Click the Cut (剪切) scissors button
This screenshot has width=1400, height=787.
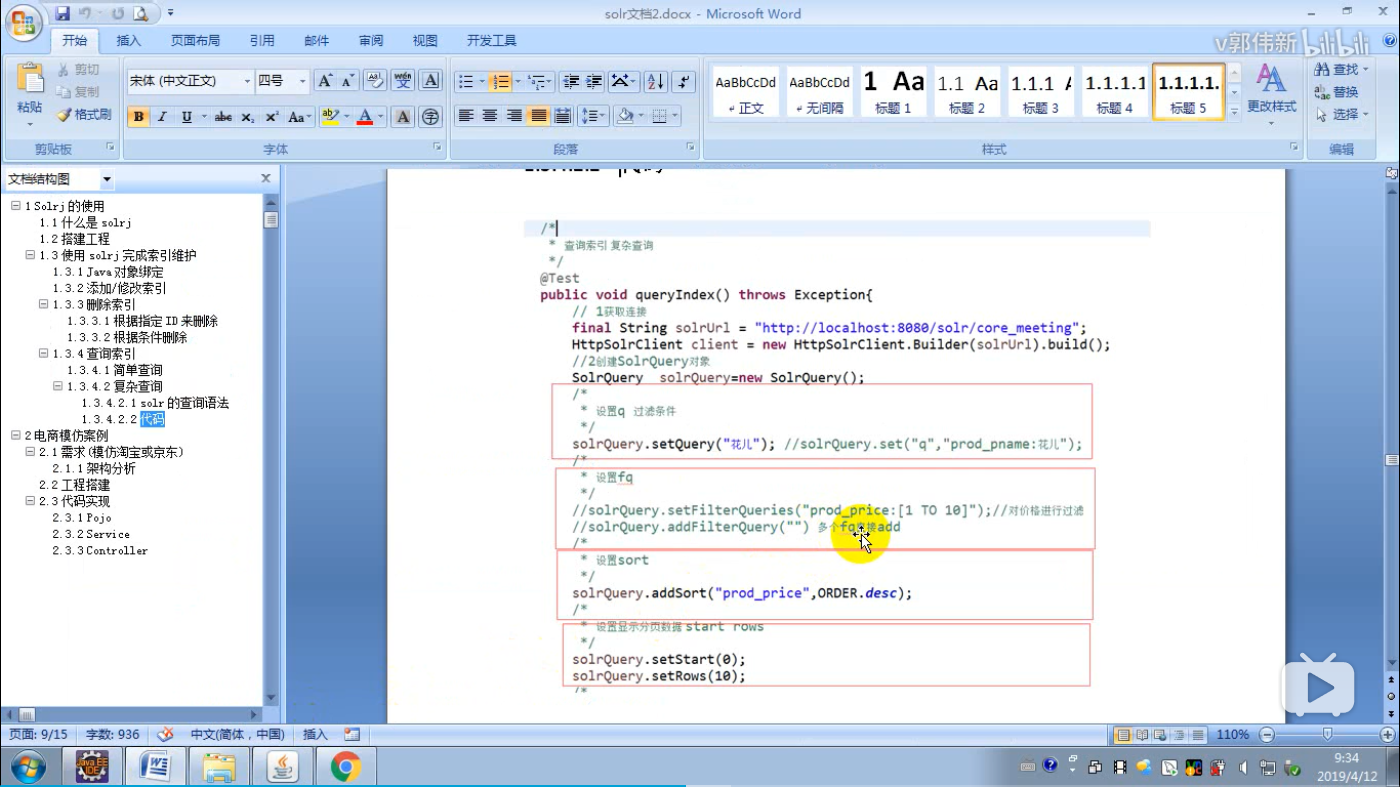tap(78, 69)
